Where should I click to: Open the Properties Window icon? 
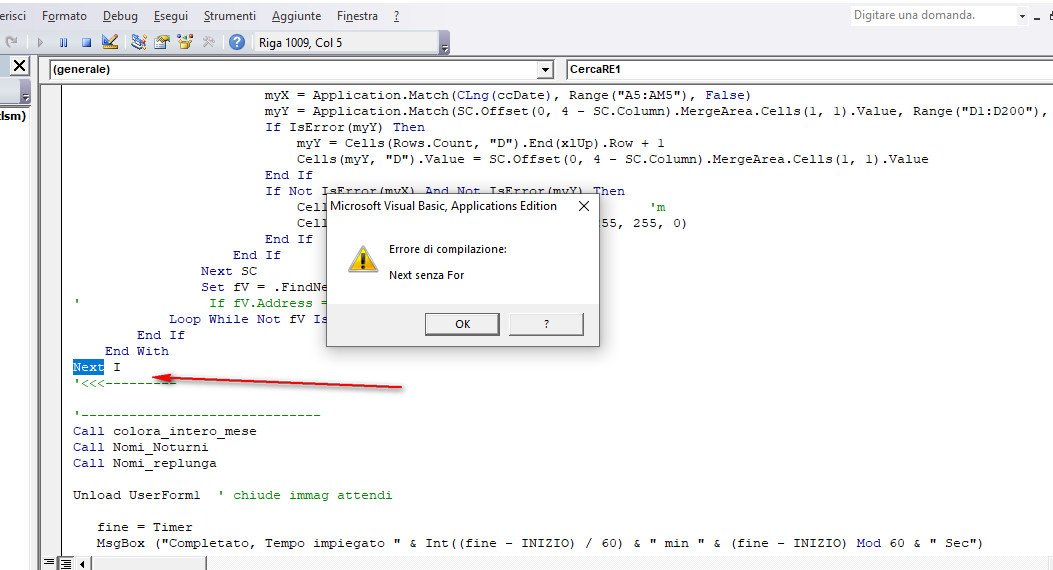(162, 42)
